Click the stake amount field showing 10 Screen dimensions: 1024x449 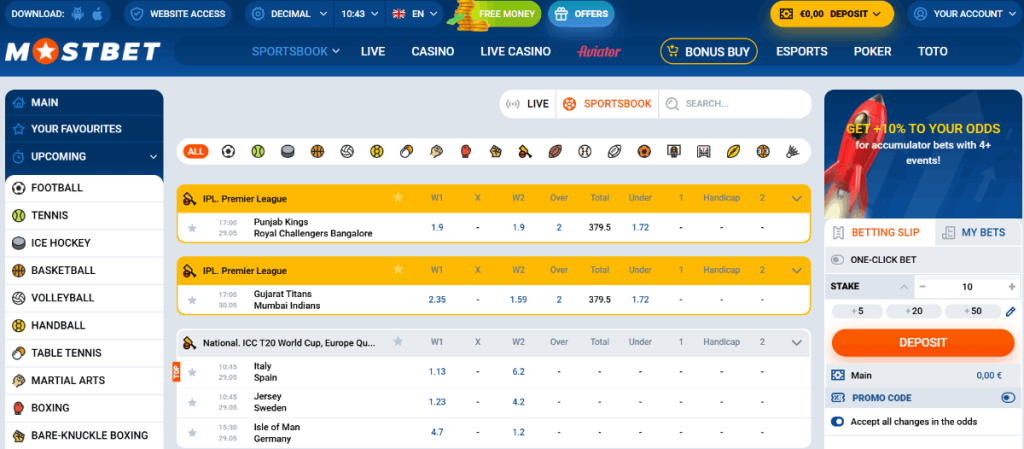coord(967,286)
